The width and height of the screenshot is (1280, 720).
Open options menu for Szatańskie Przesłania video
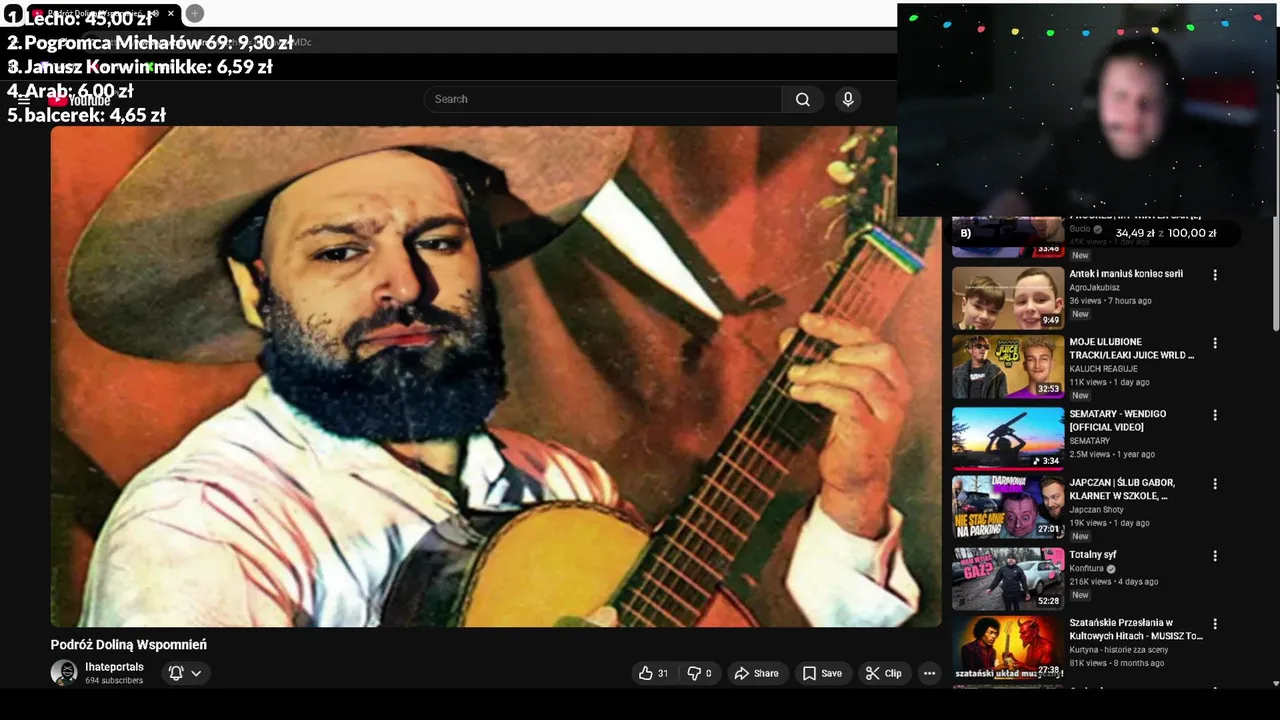[1215, 624]
